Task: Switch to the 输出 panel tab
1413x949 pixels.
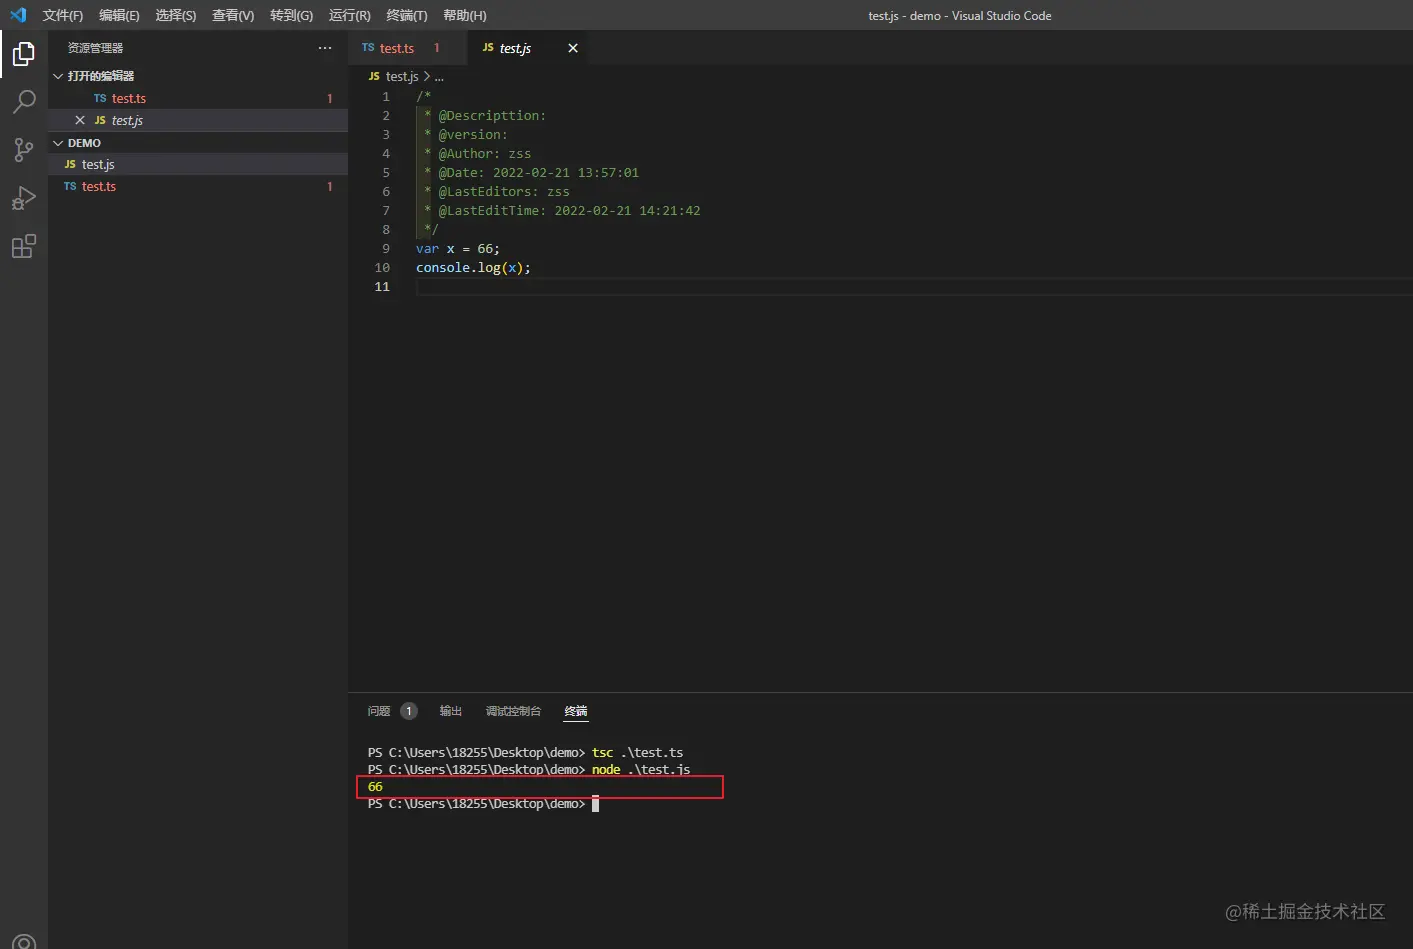Action: point(451,711)
